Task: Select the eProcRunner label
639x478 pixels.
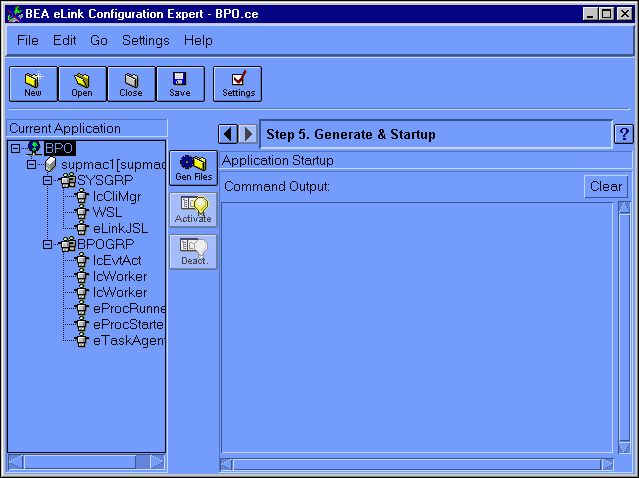Action: 129,308
